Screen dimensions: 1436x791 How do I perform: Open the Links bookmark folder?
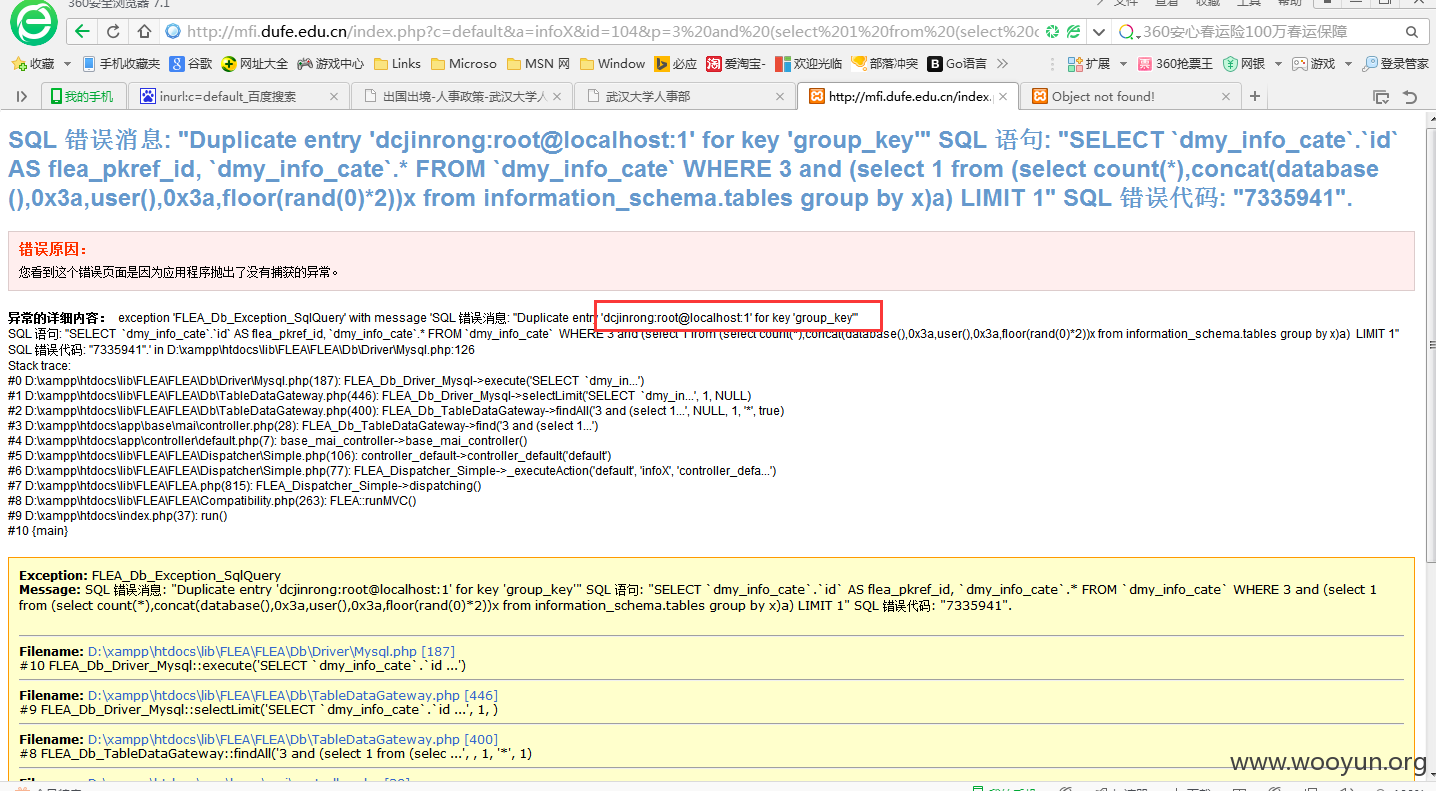[397, 64]
